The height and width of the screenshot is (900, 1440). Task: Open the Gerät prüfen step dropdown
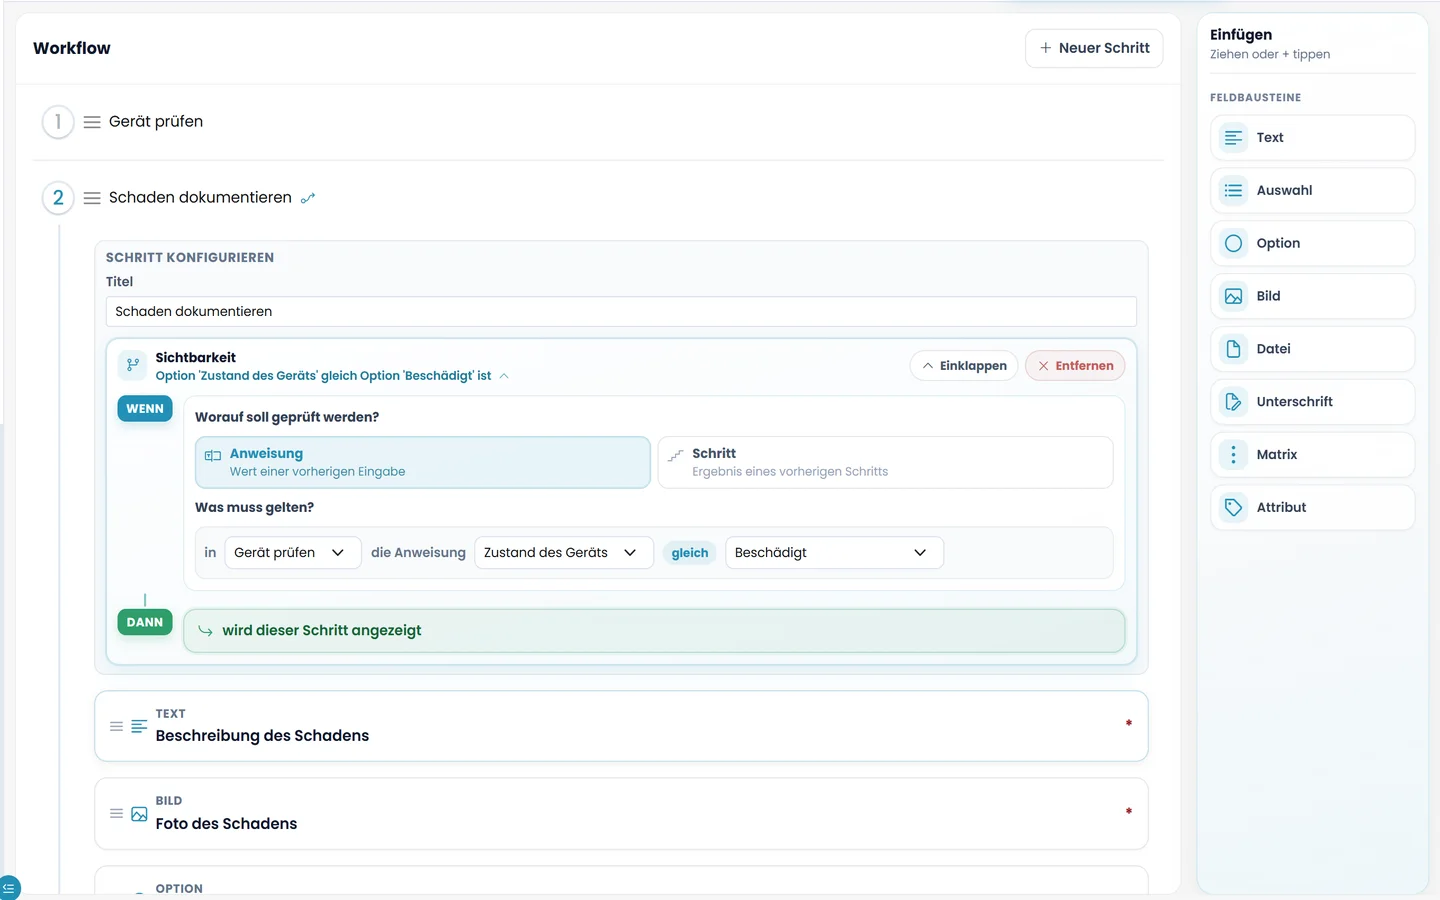pos(292,553)
